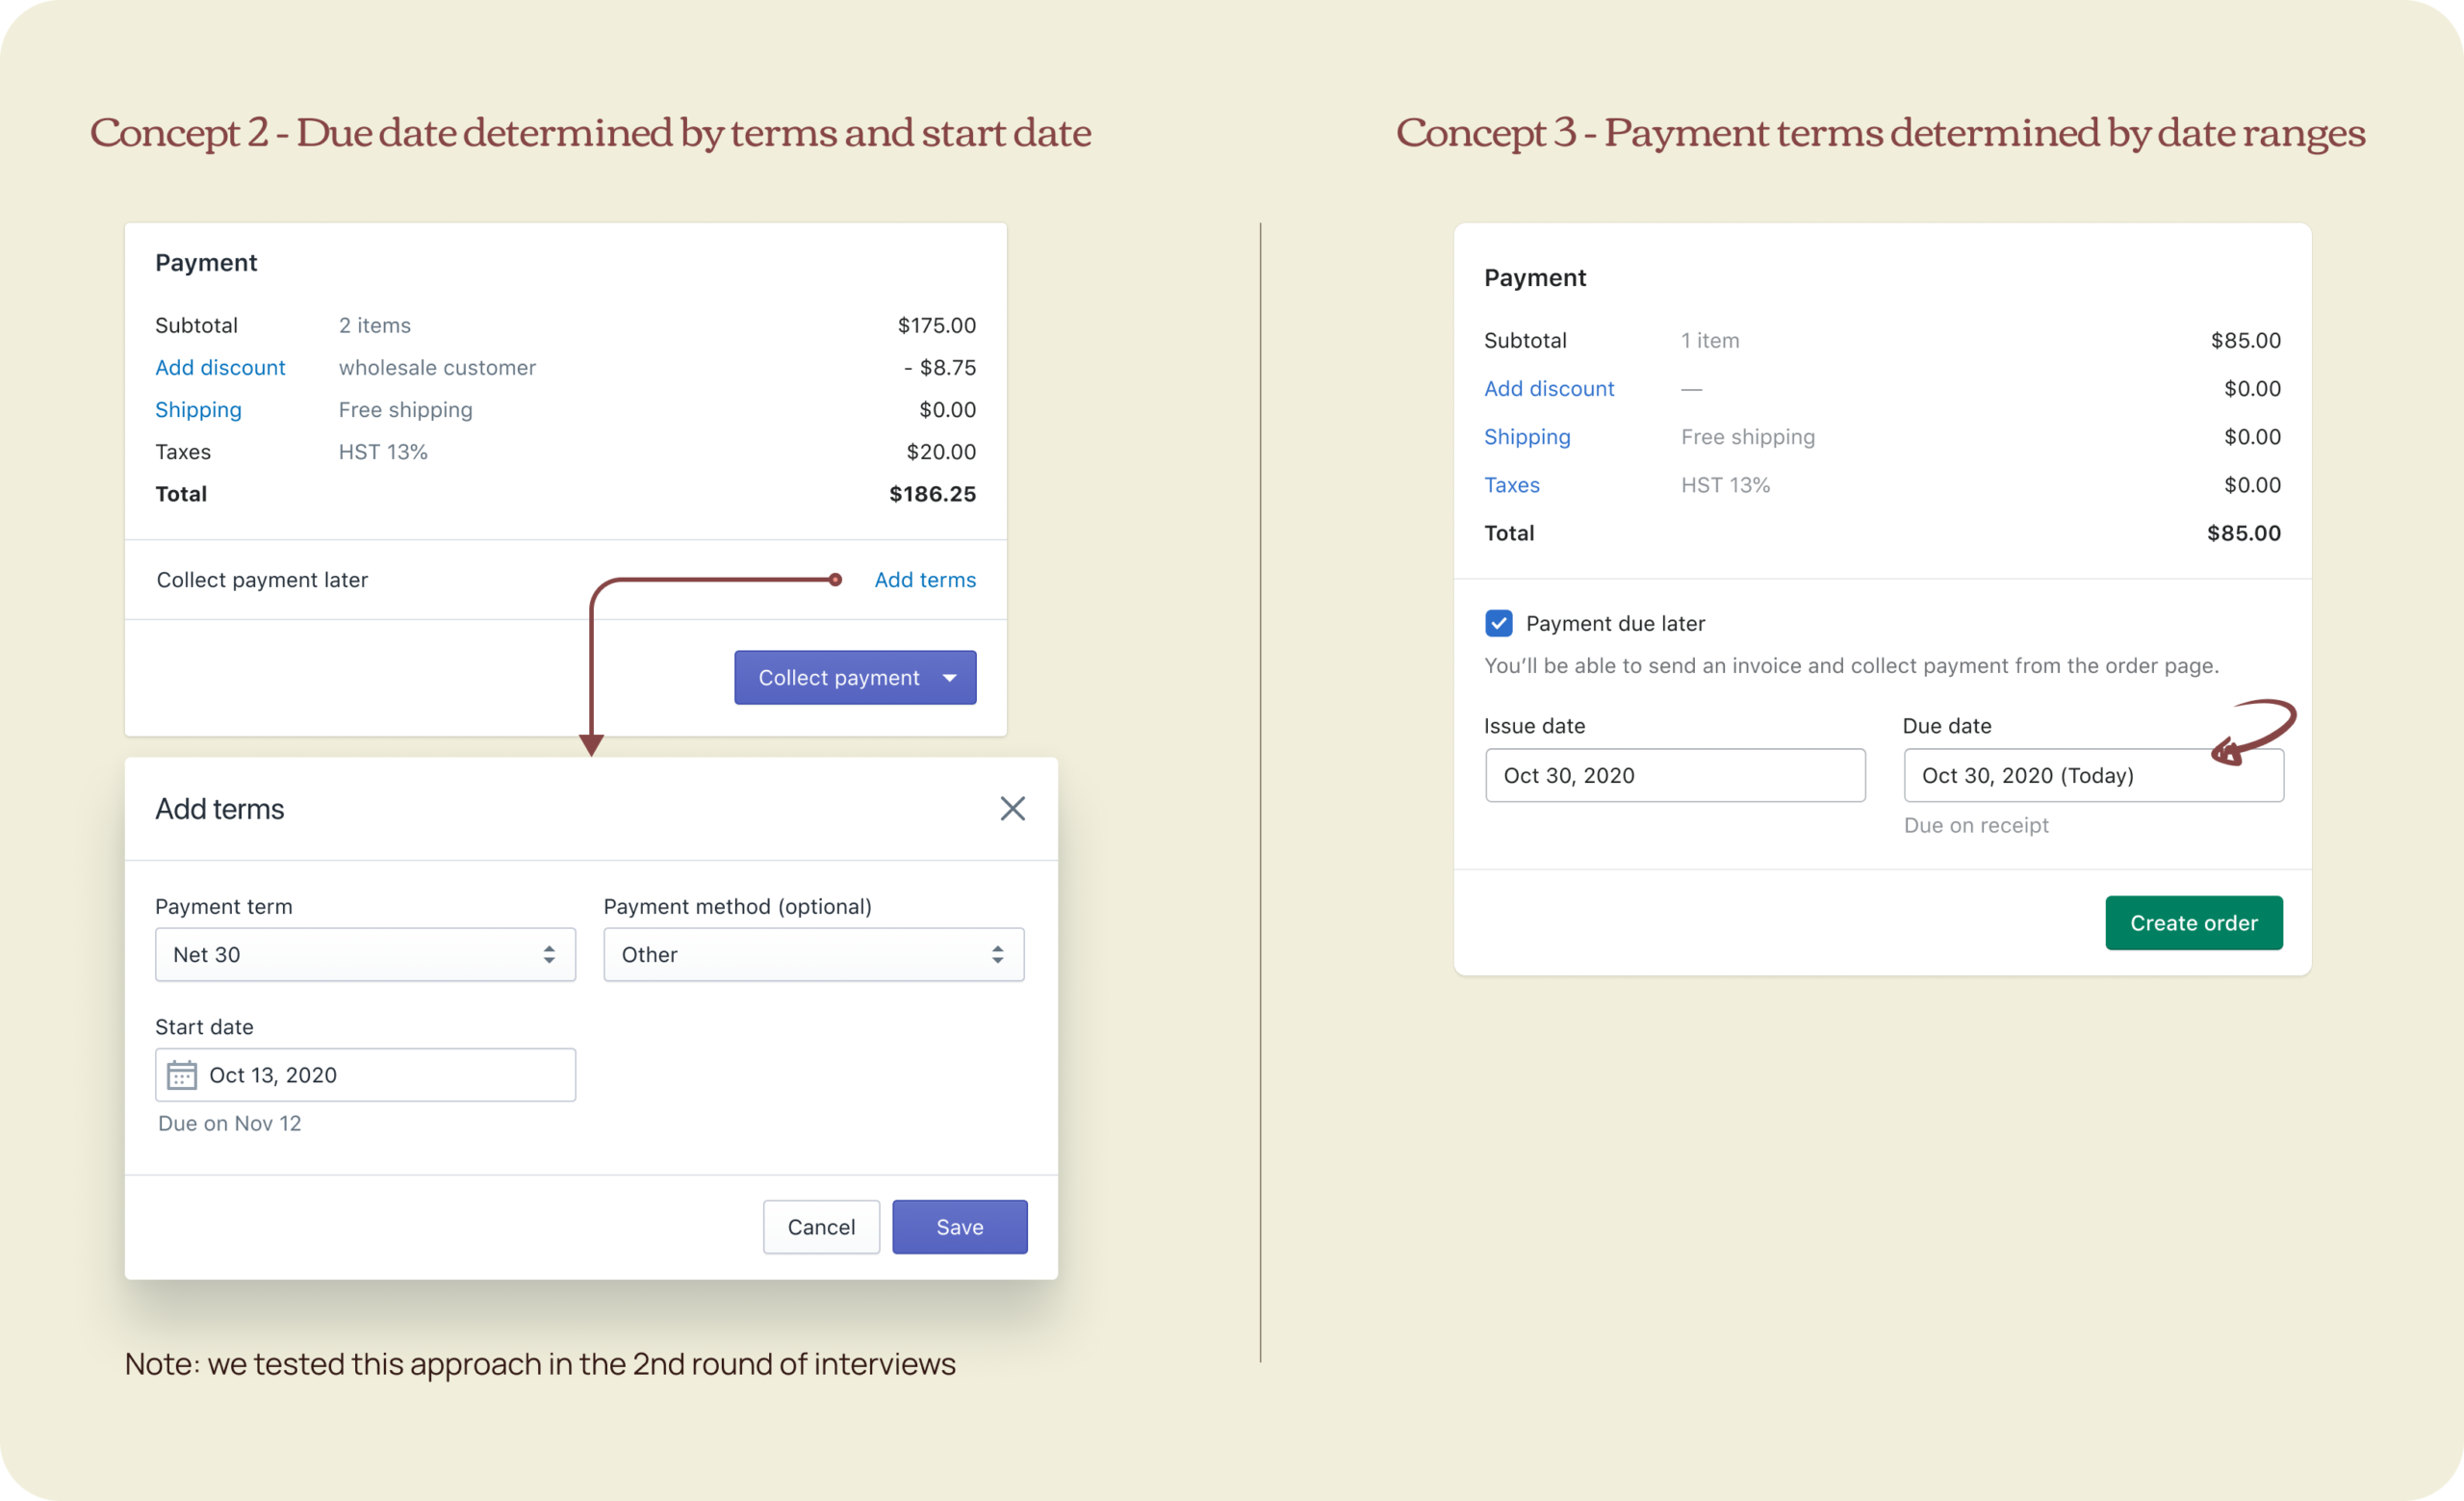Click Shipping link in Concept 2 panel
The image size is (2464, 1501).
pyautogui.click(x=198, y=410)
